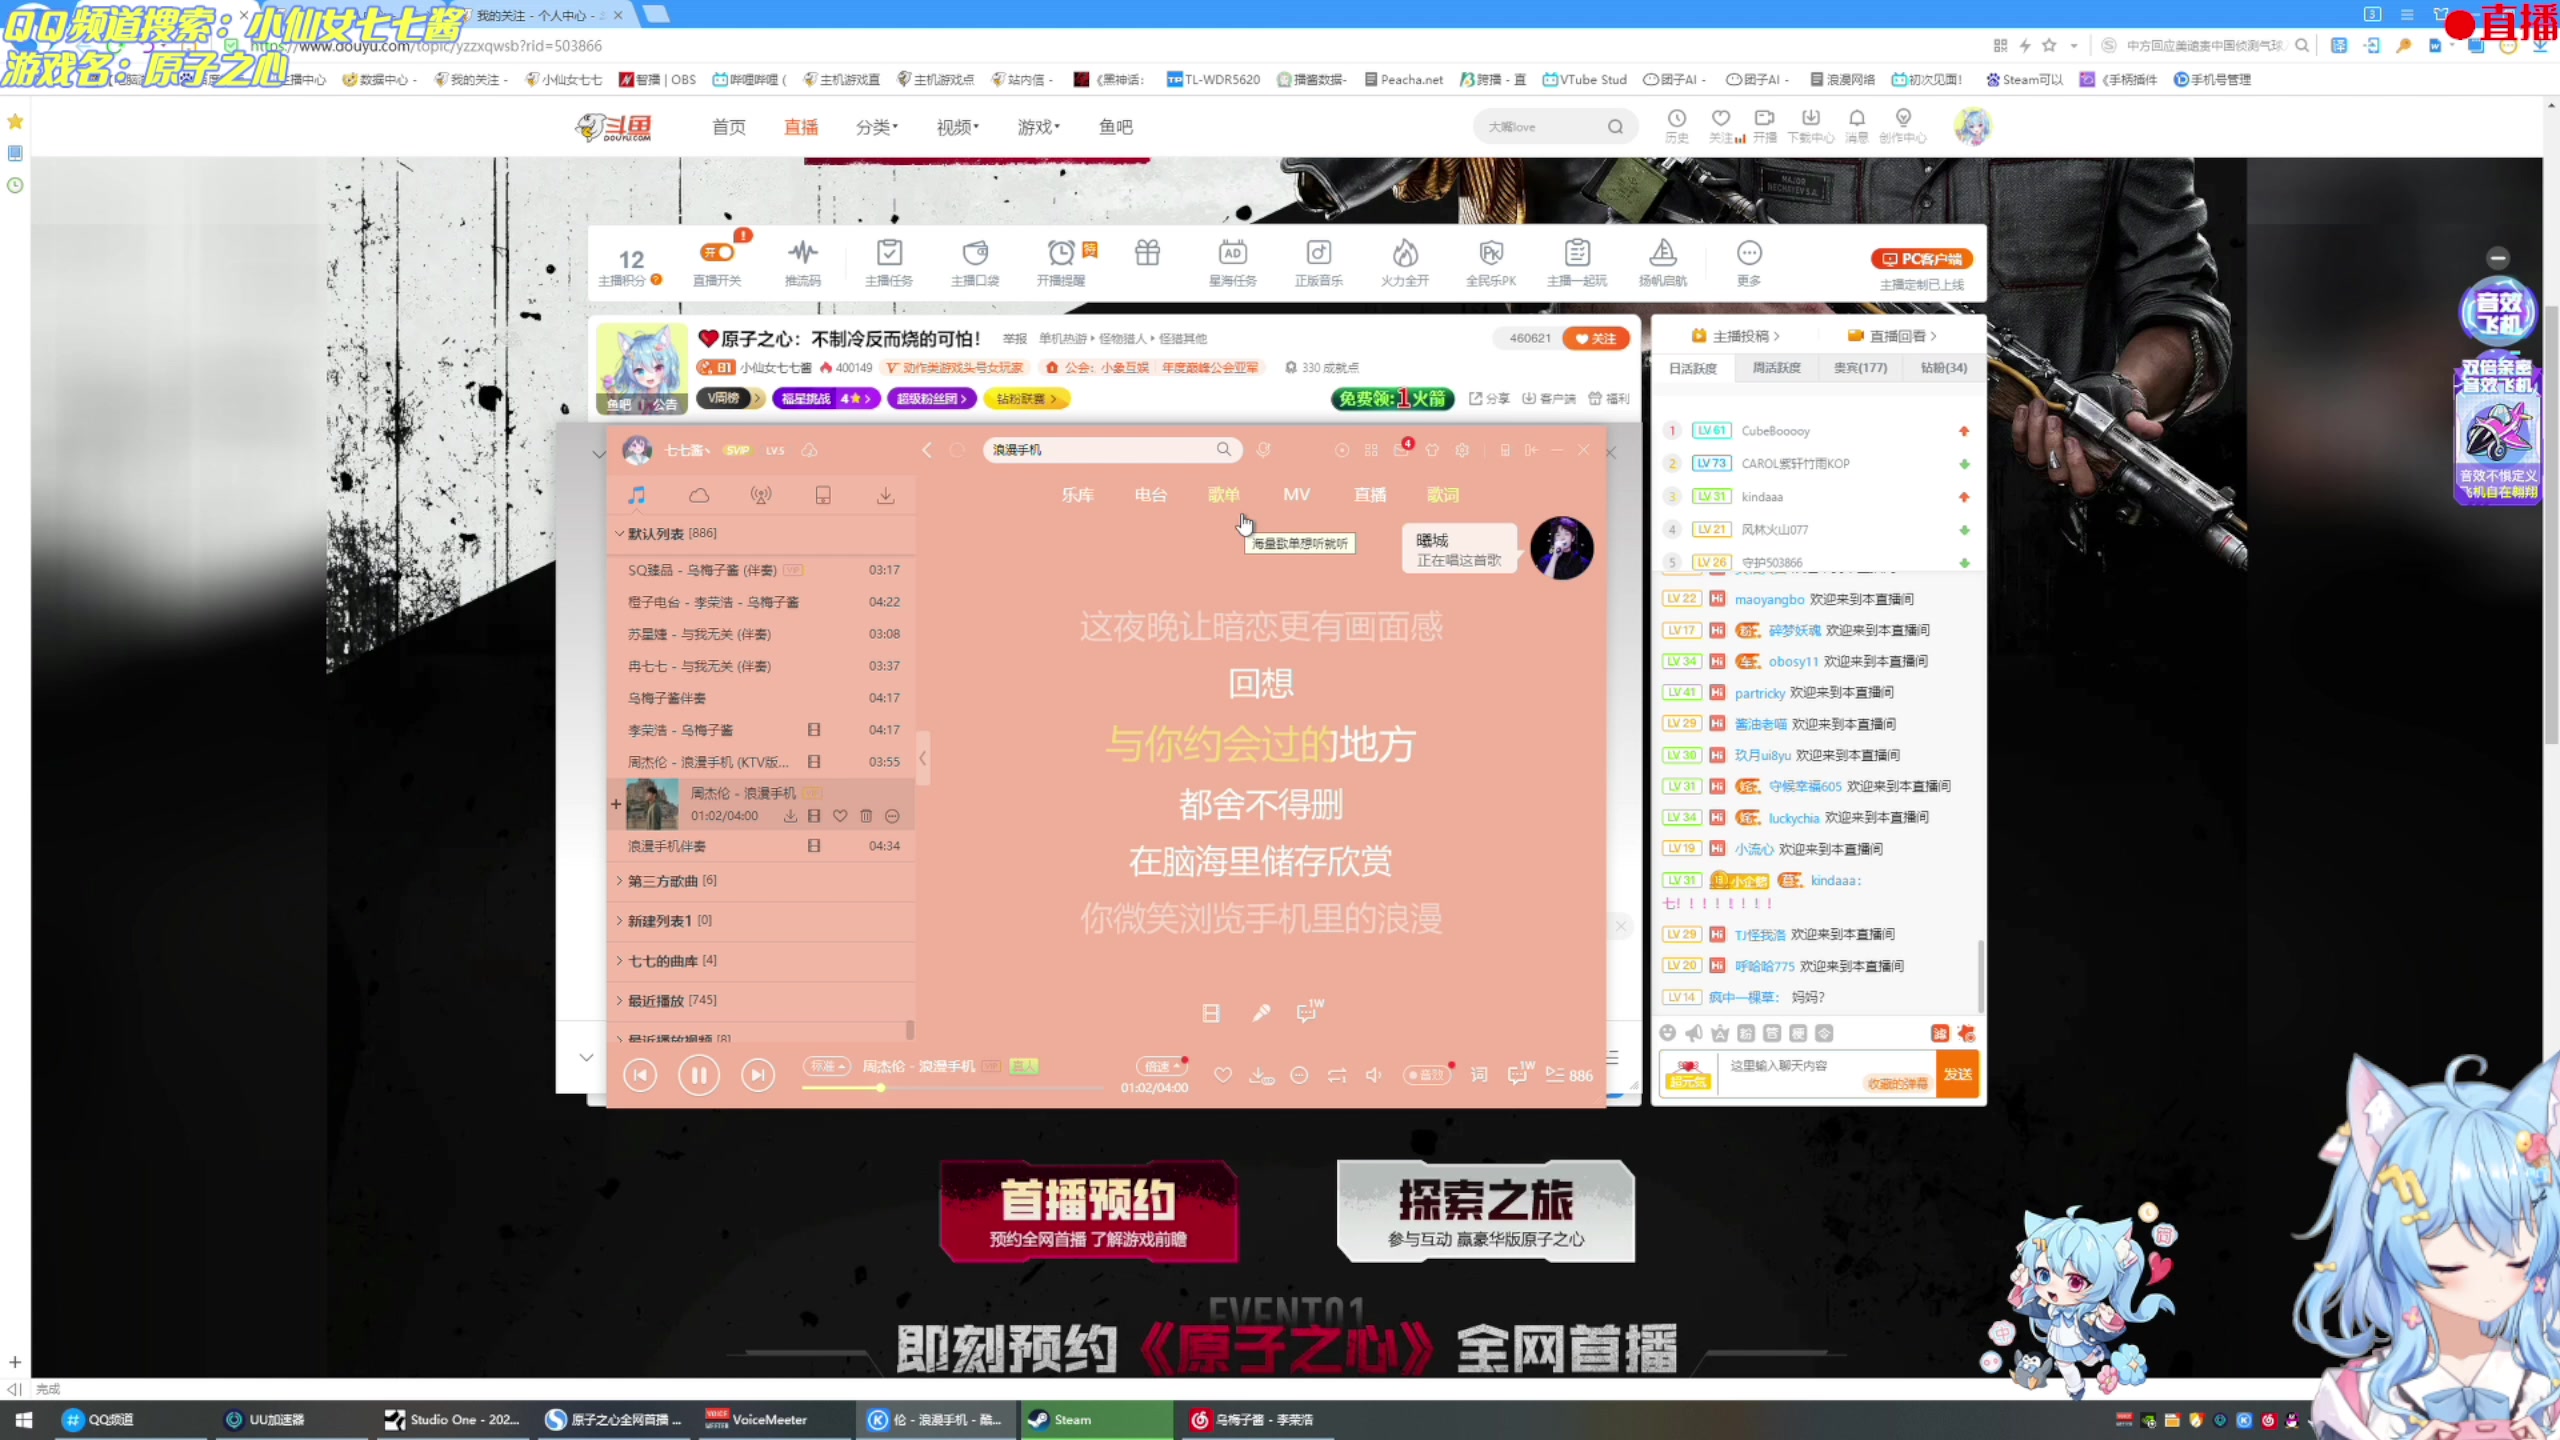Toggle desktop lyrics 词 button
2560x1440 pixels.
pyautogui.click(x=1479, y=1075)
